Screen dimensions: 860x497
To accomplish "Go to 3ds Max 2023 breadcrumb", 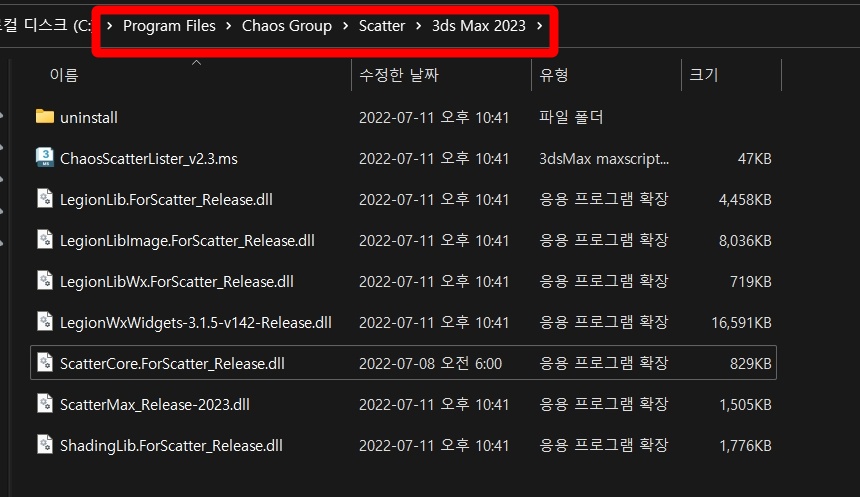I will point(479,26).
